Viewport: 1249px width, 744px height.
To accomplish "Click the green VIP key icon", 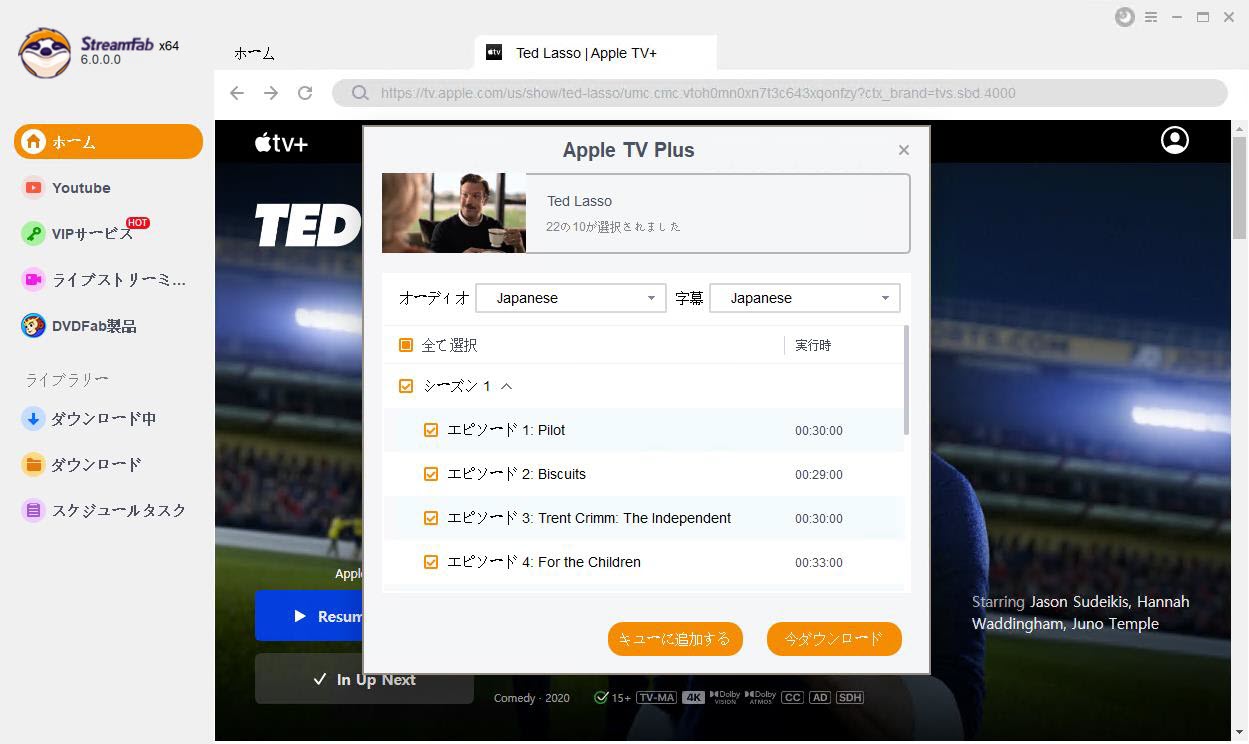I will [x=33, y=233].
